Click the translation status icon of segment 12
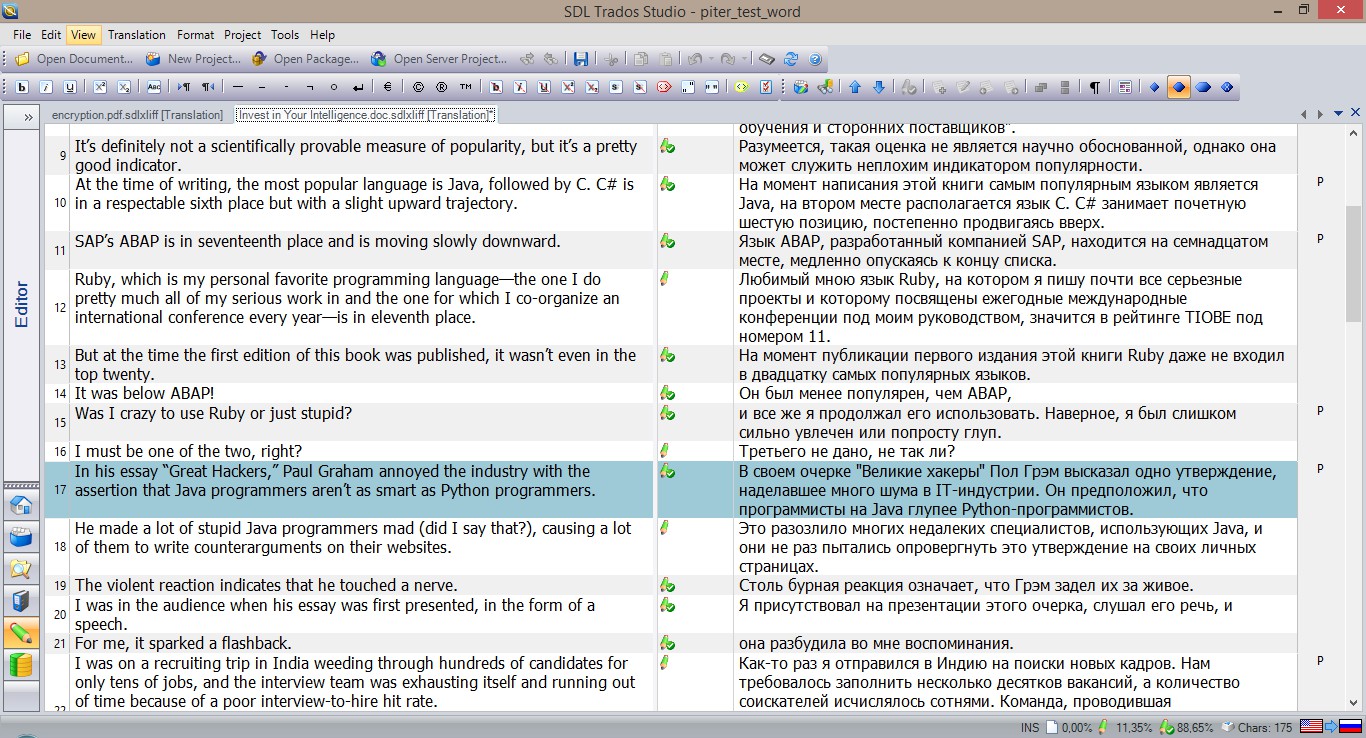The image size is (1366, 738). click(x=665, y=280)
